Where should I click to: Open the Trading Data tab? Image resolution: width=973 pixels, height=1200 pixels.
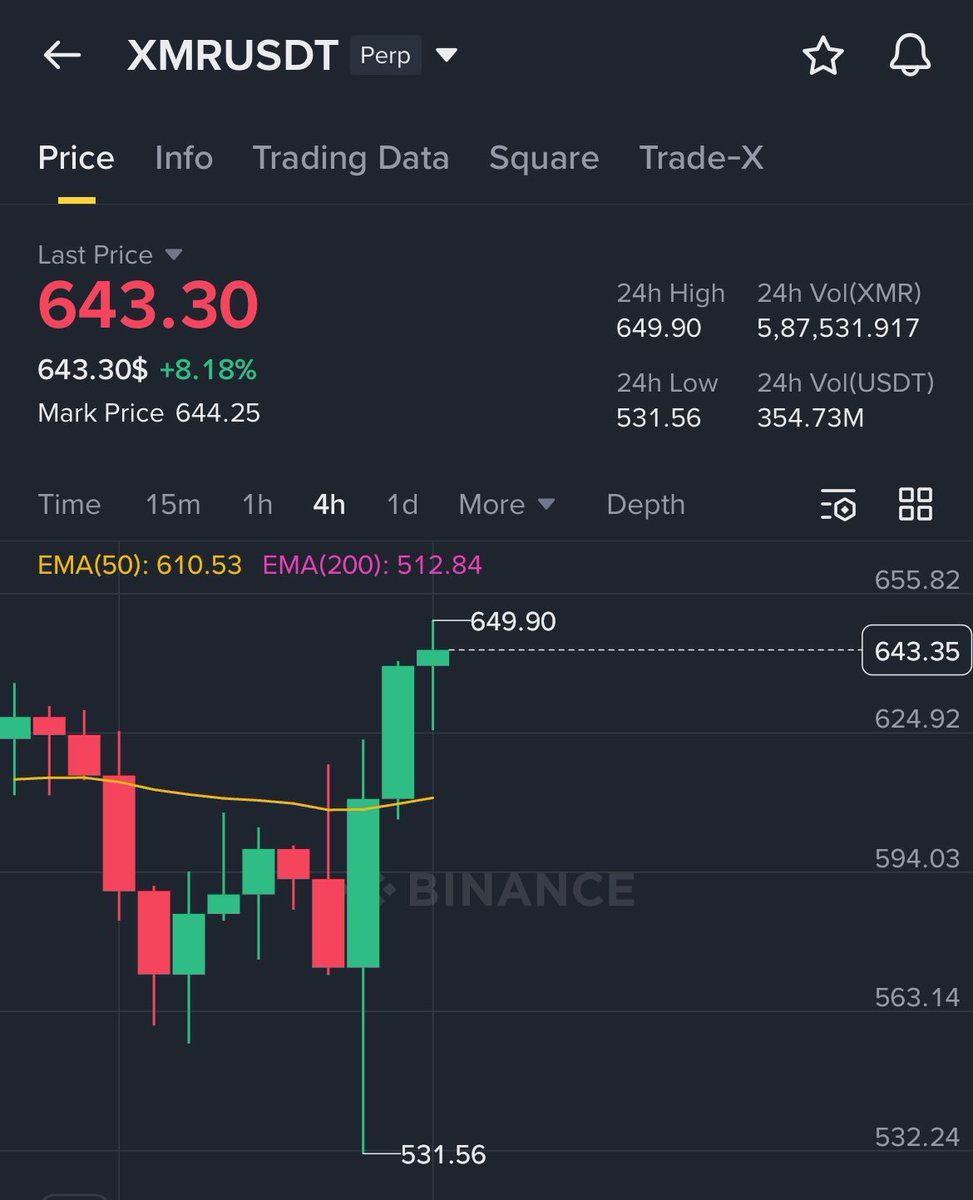coord(351,158)
